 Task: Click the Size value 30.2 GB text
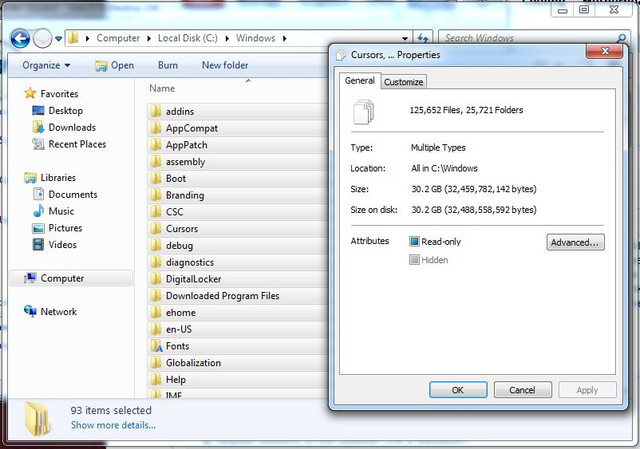click(473, 189)
